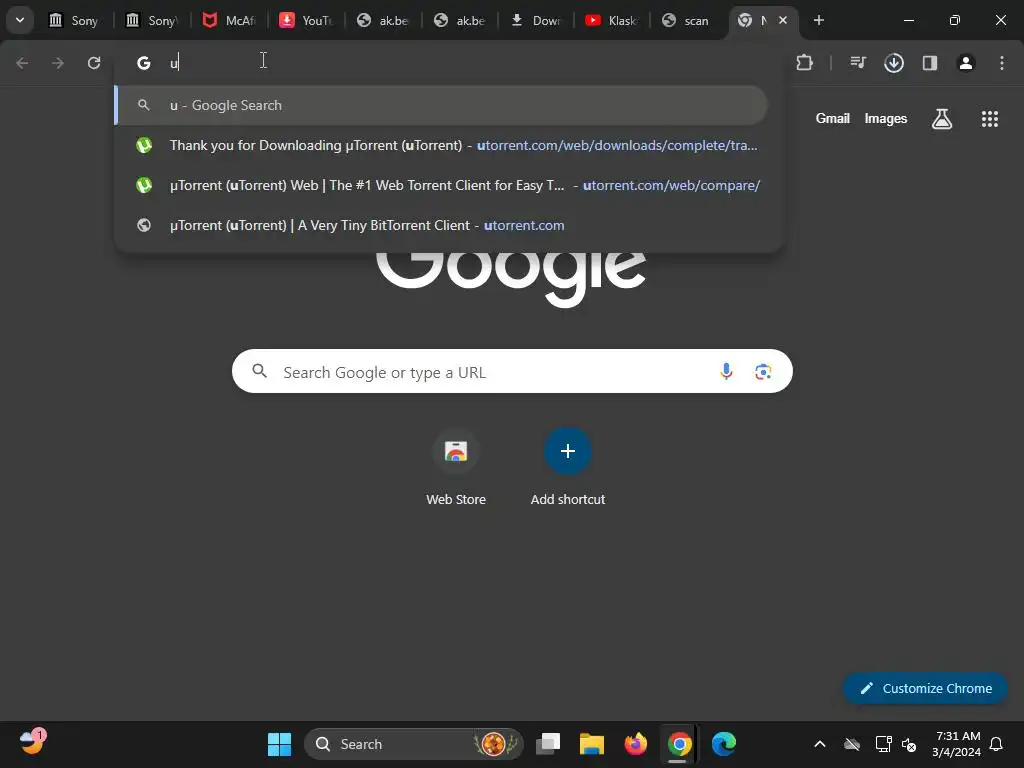Open the tab search dropdown arrow

[20, 20]
